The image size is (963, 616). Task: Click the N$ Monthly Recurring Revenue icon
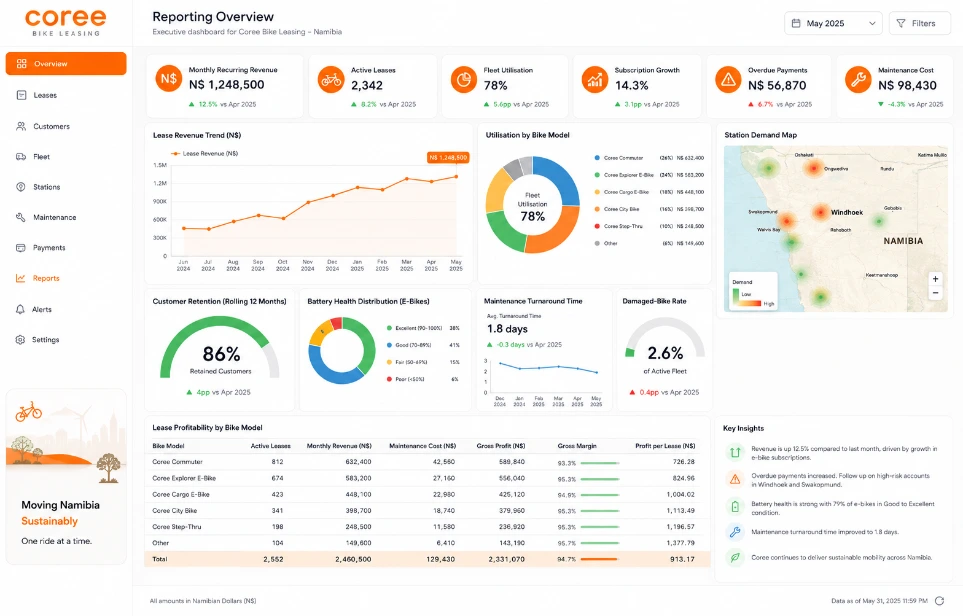tap(169, 79)
